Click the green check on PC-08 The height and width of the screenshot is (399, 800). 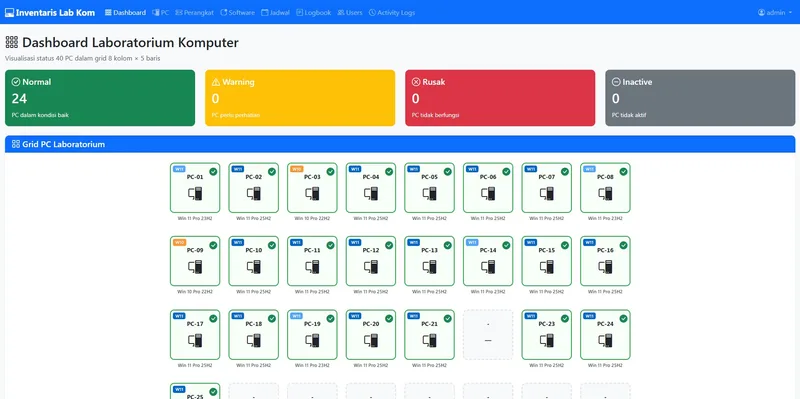click(623, 171)
